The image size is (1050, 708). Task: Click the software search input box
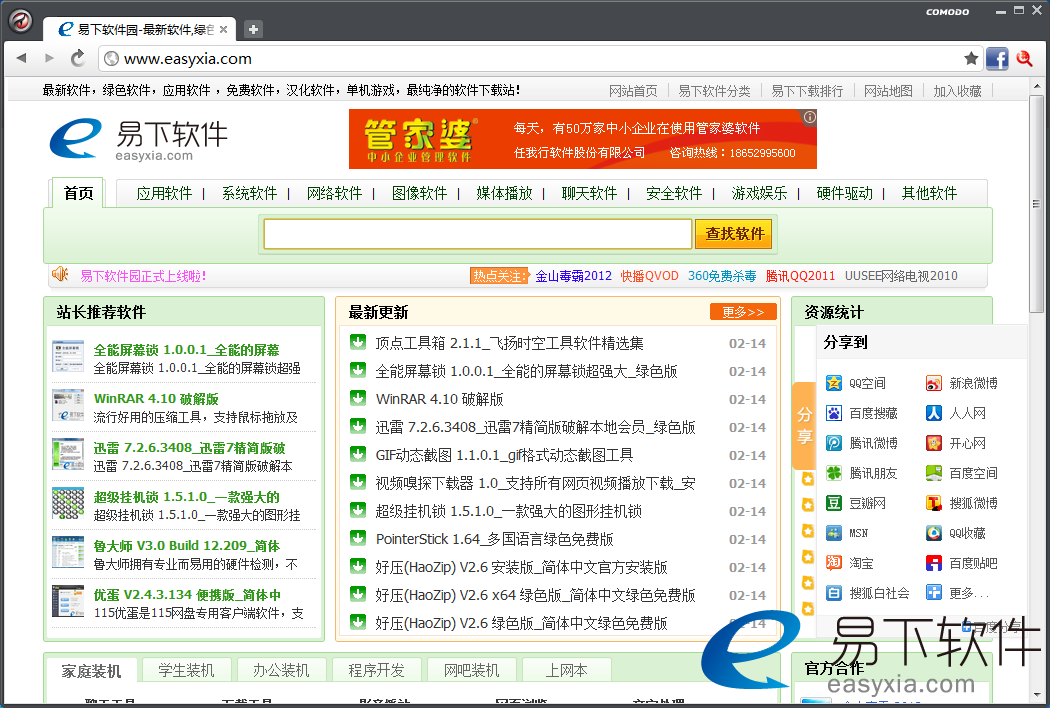477,234
